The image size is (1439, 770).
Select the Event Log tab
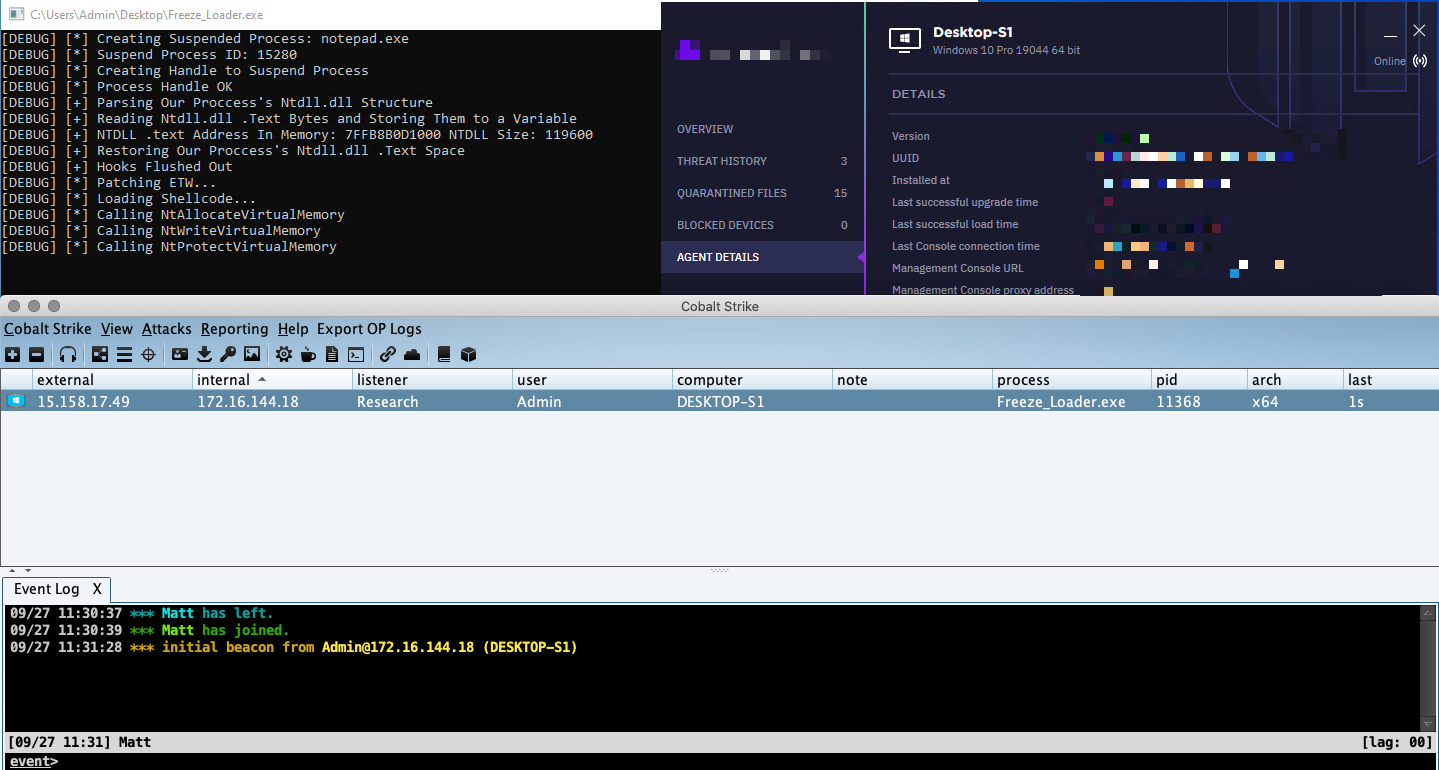click(x=46, y=589)
